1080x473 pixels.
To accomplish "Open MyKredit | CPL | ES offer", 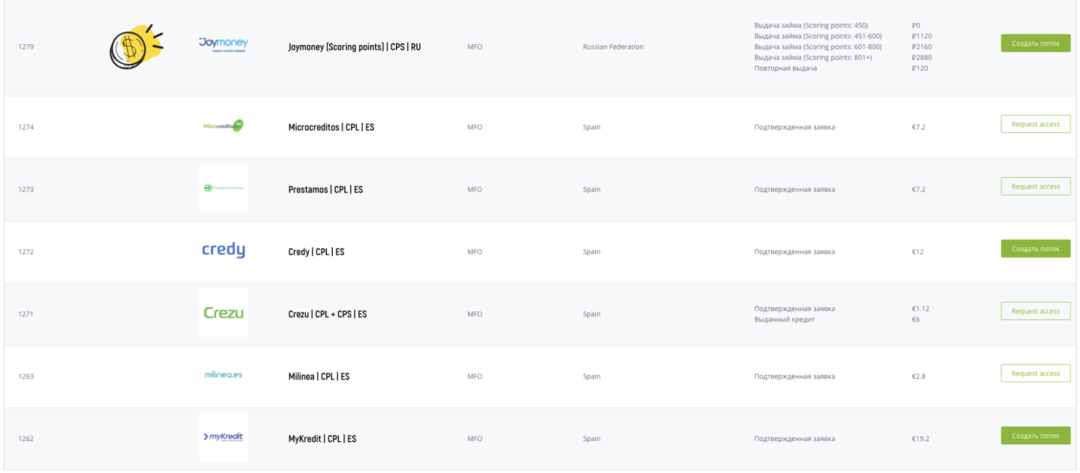I will (x=322, y=439).
